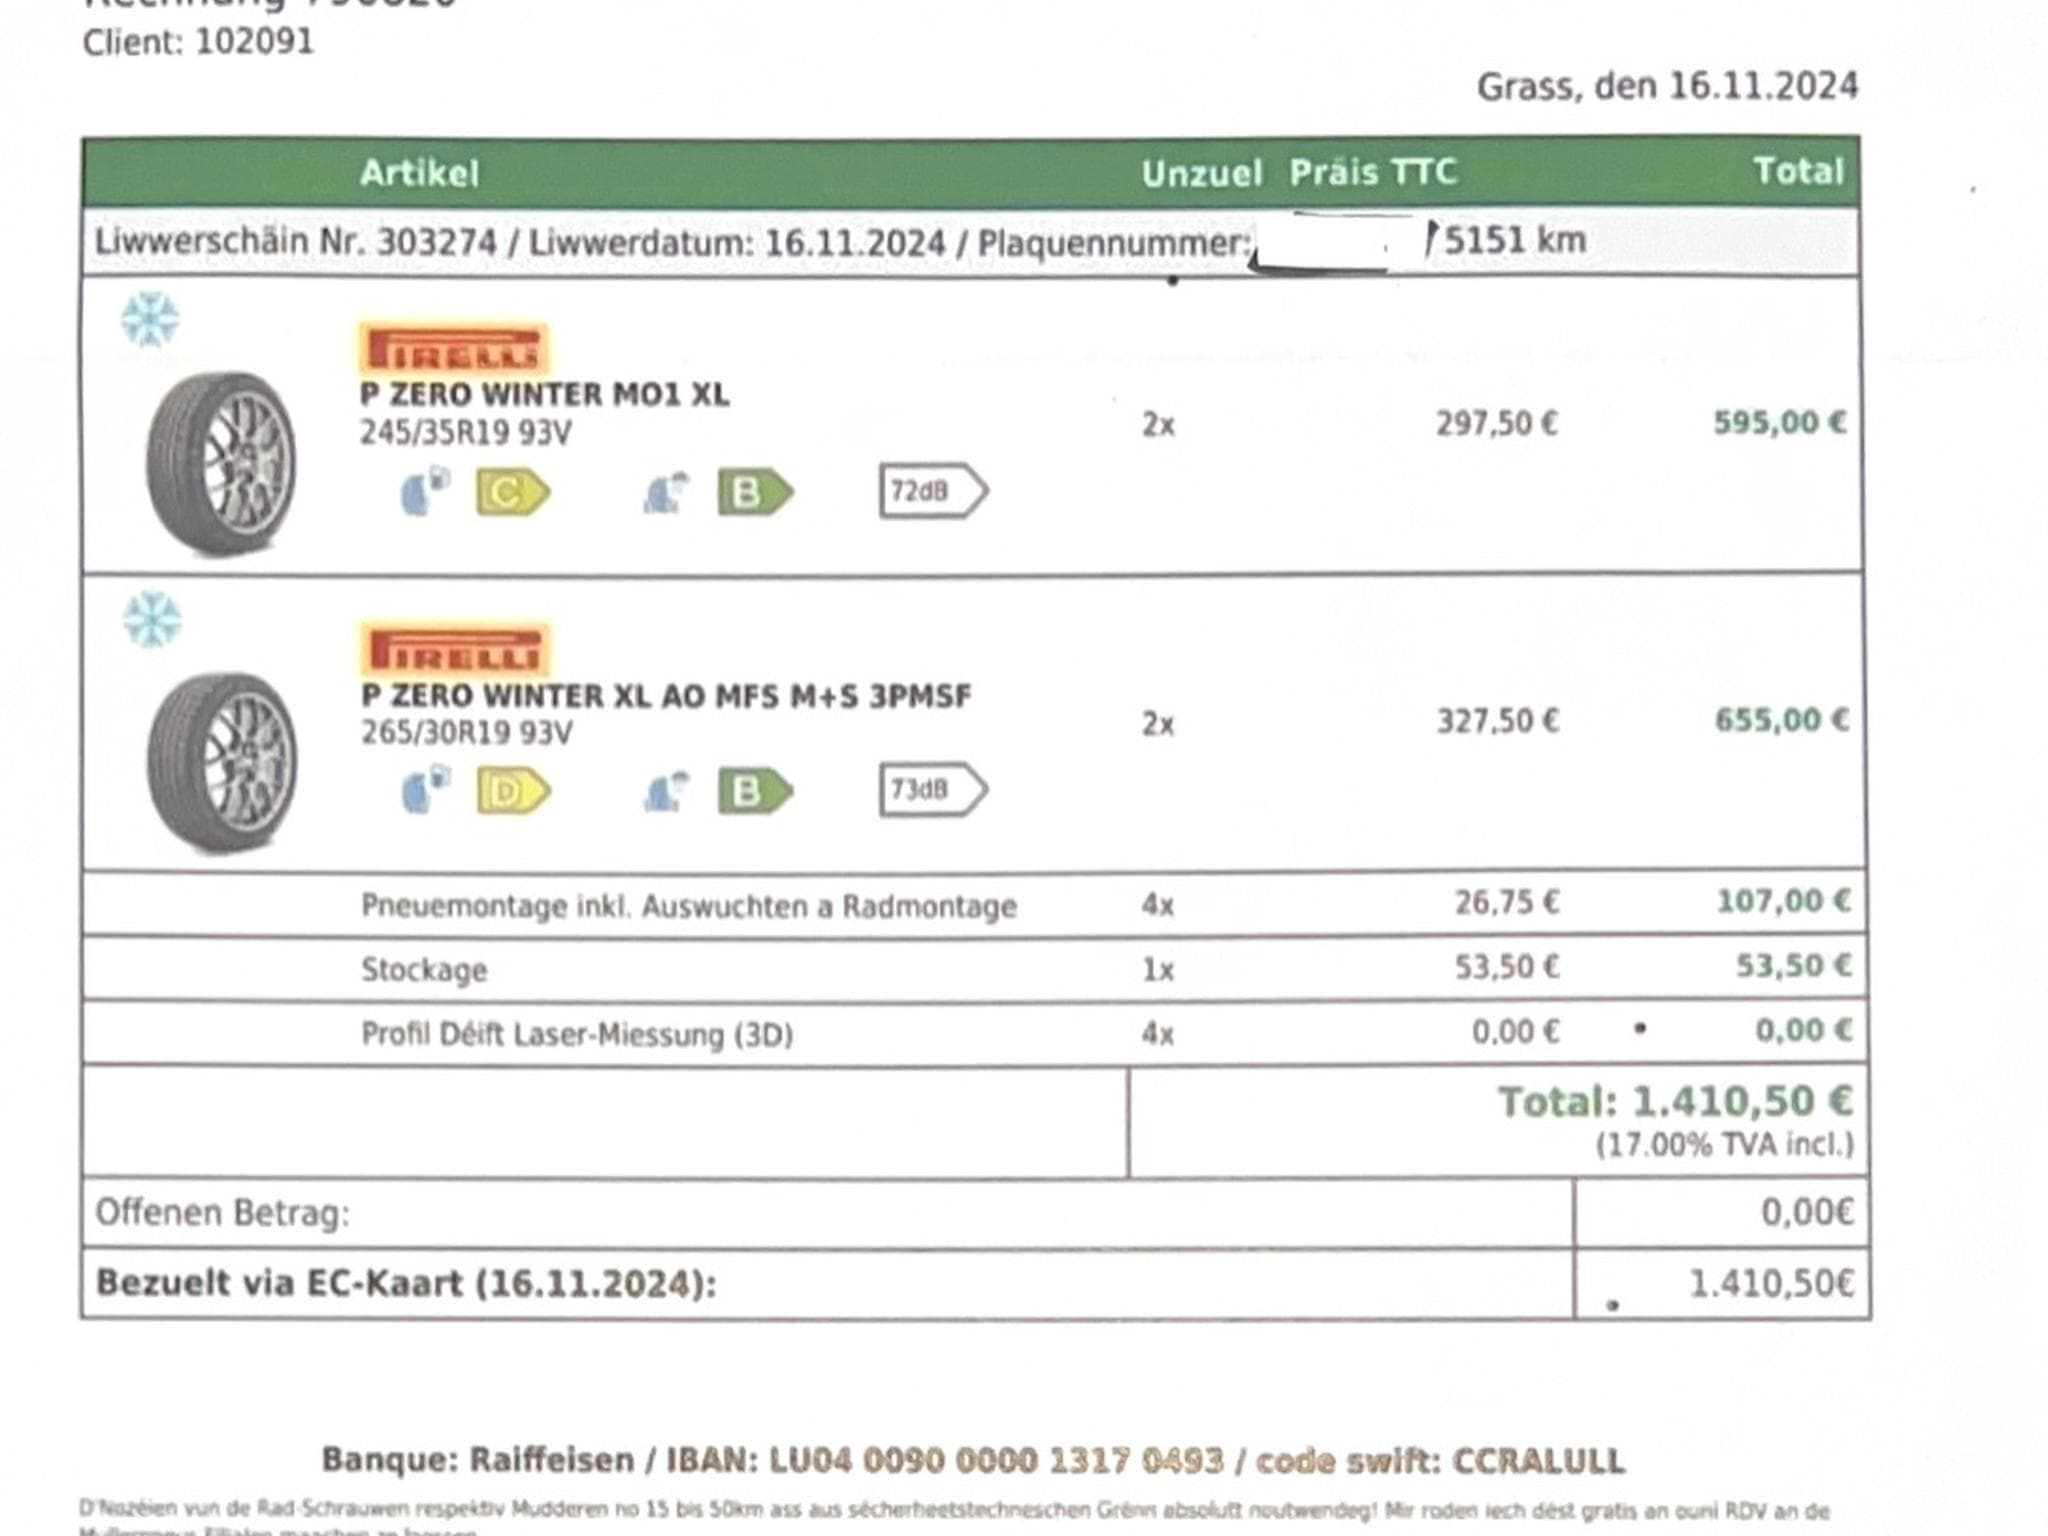The image size is (2048, 1536).
Task: Select the tire image in the 265/30R19 row
Action: (222, 762)
